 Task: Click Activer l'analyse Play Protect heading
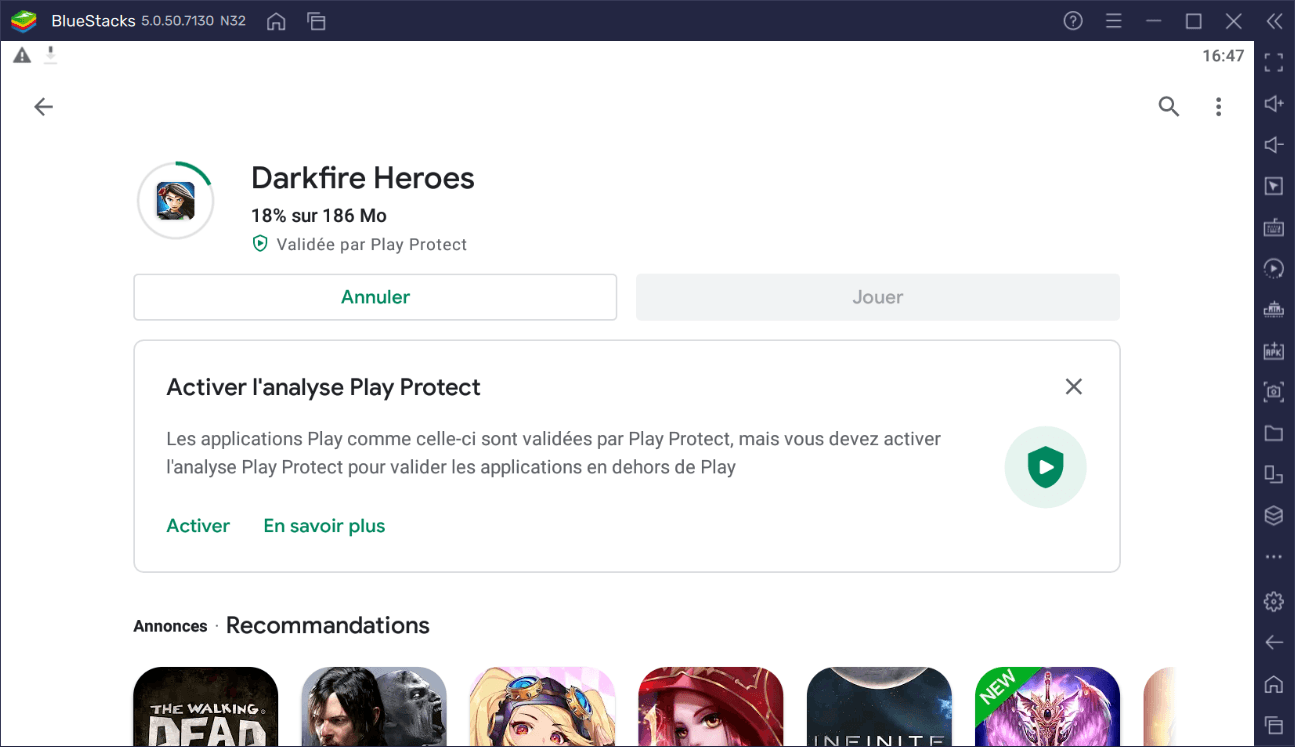323,387
